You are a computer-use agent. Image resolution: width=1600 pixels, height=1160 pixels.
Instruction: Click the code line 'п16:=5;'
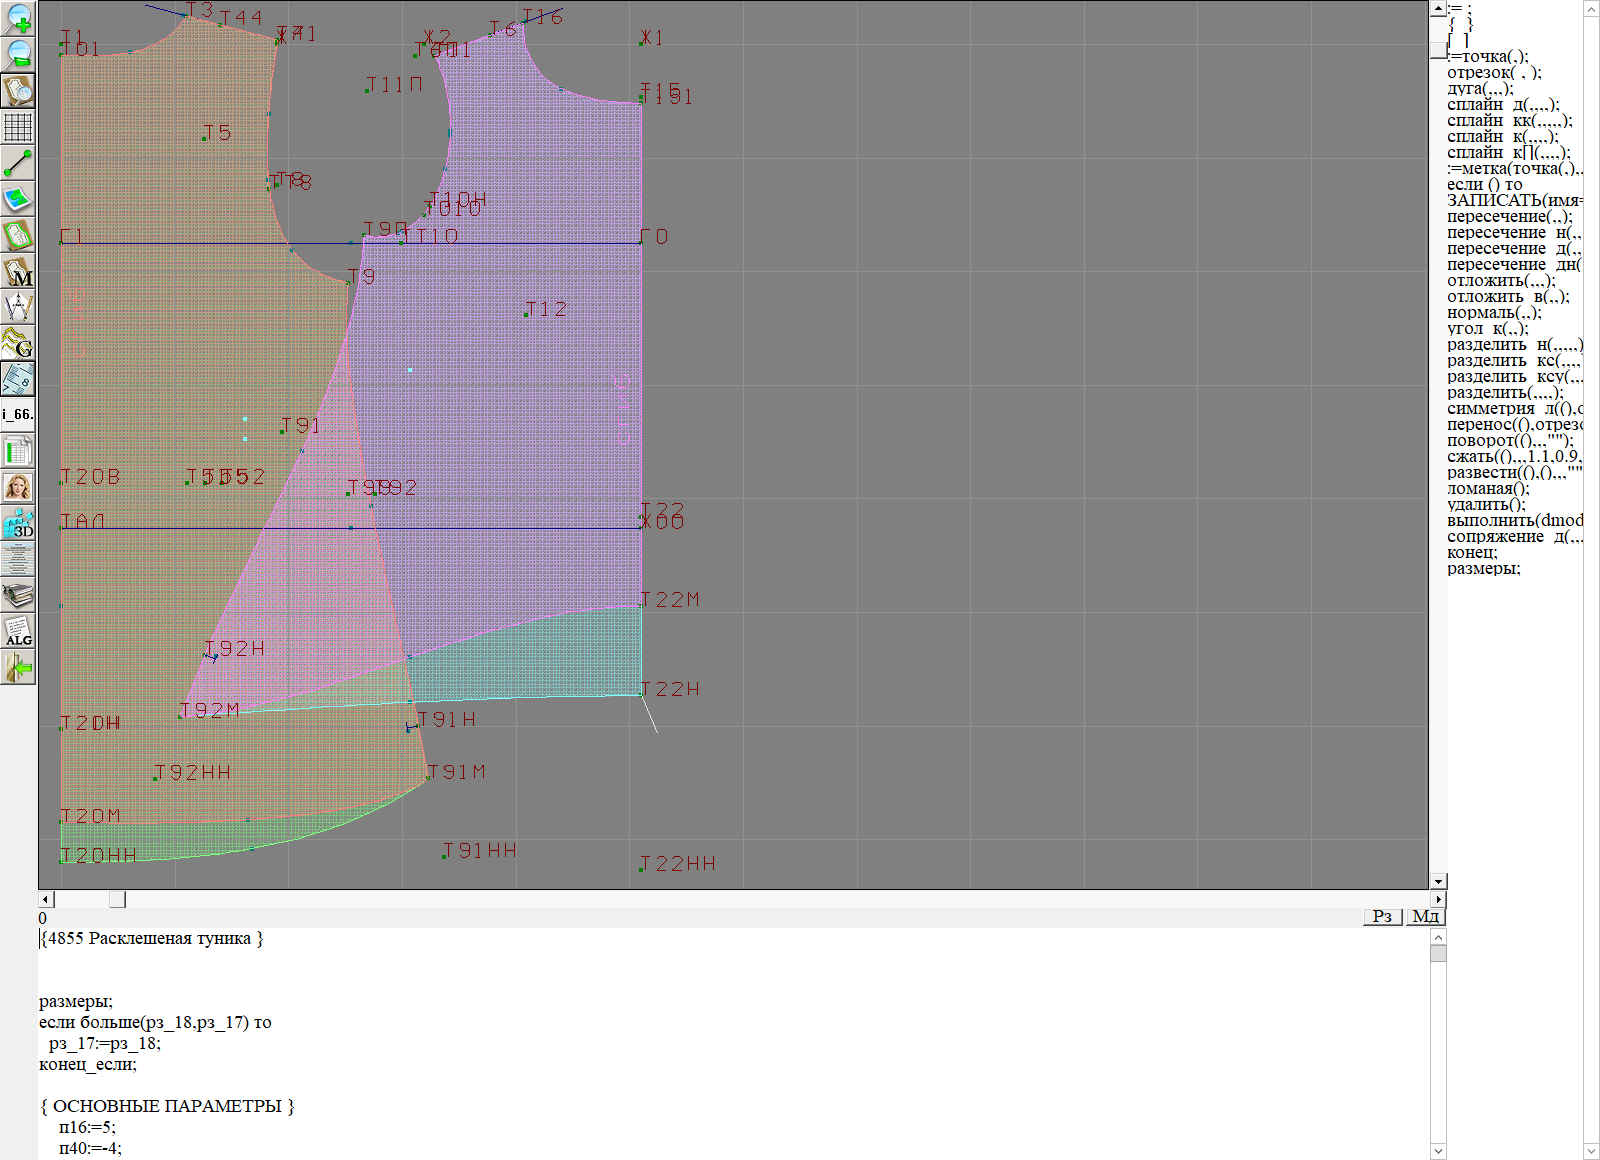pyautogui.click(x=87, y=1127)
